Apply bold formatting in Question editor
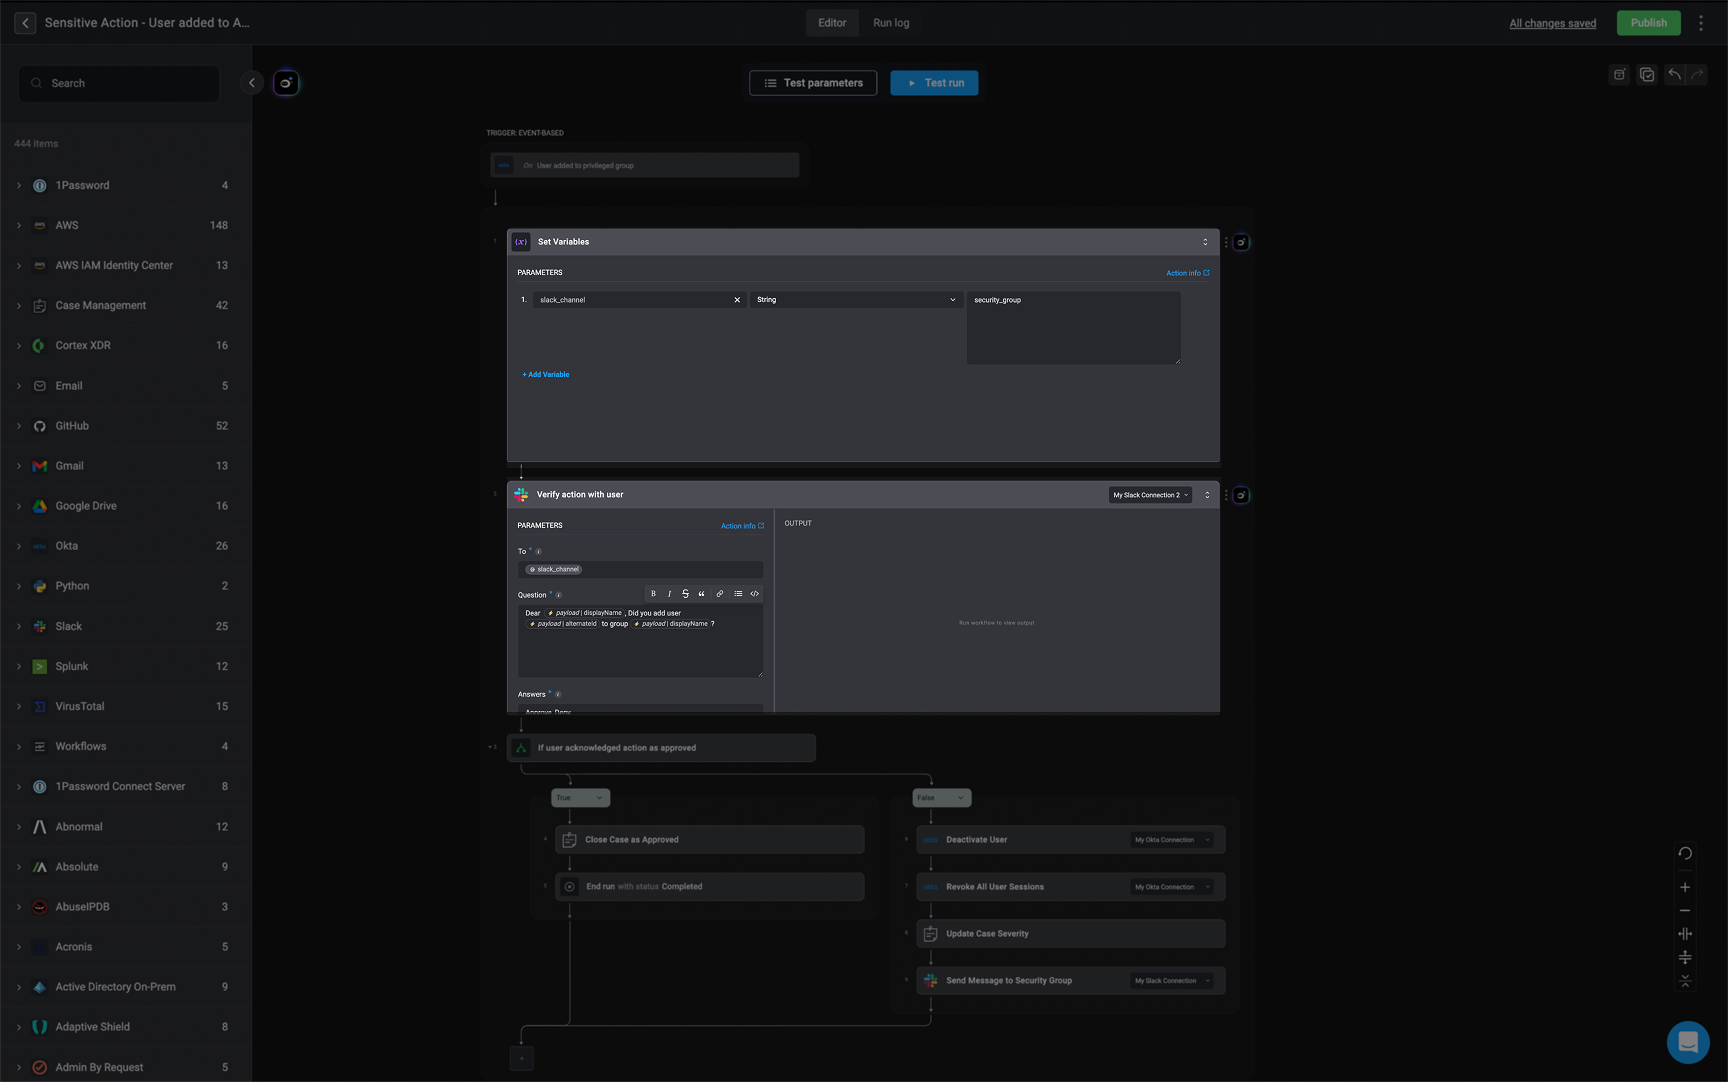1728x1082 pixels. click(x=653, y=594)
